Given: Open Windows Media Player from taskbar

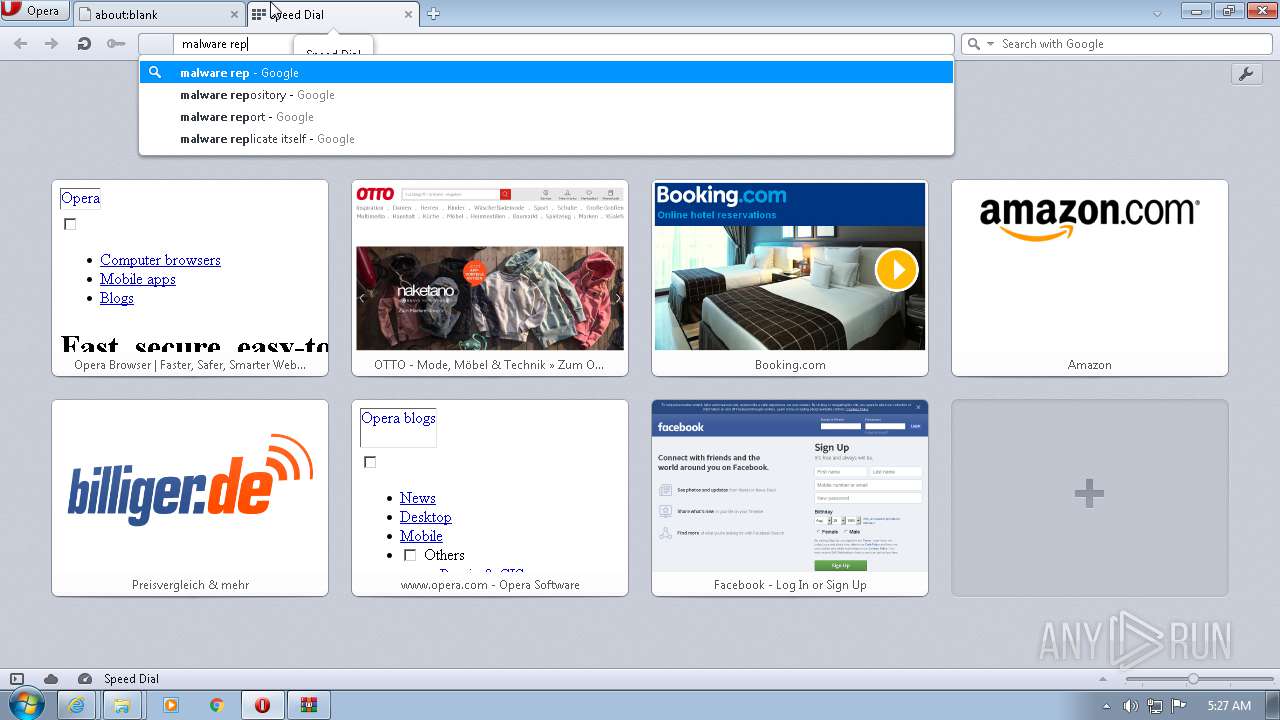Looking at the screenshot, I should click(x=169, y=705).
